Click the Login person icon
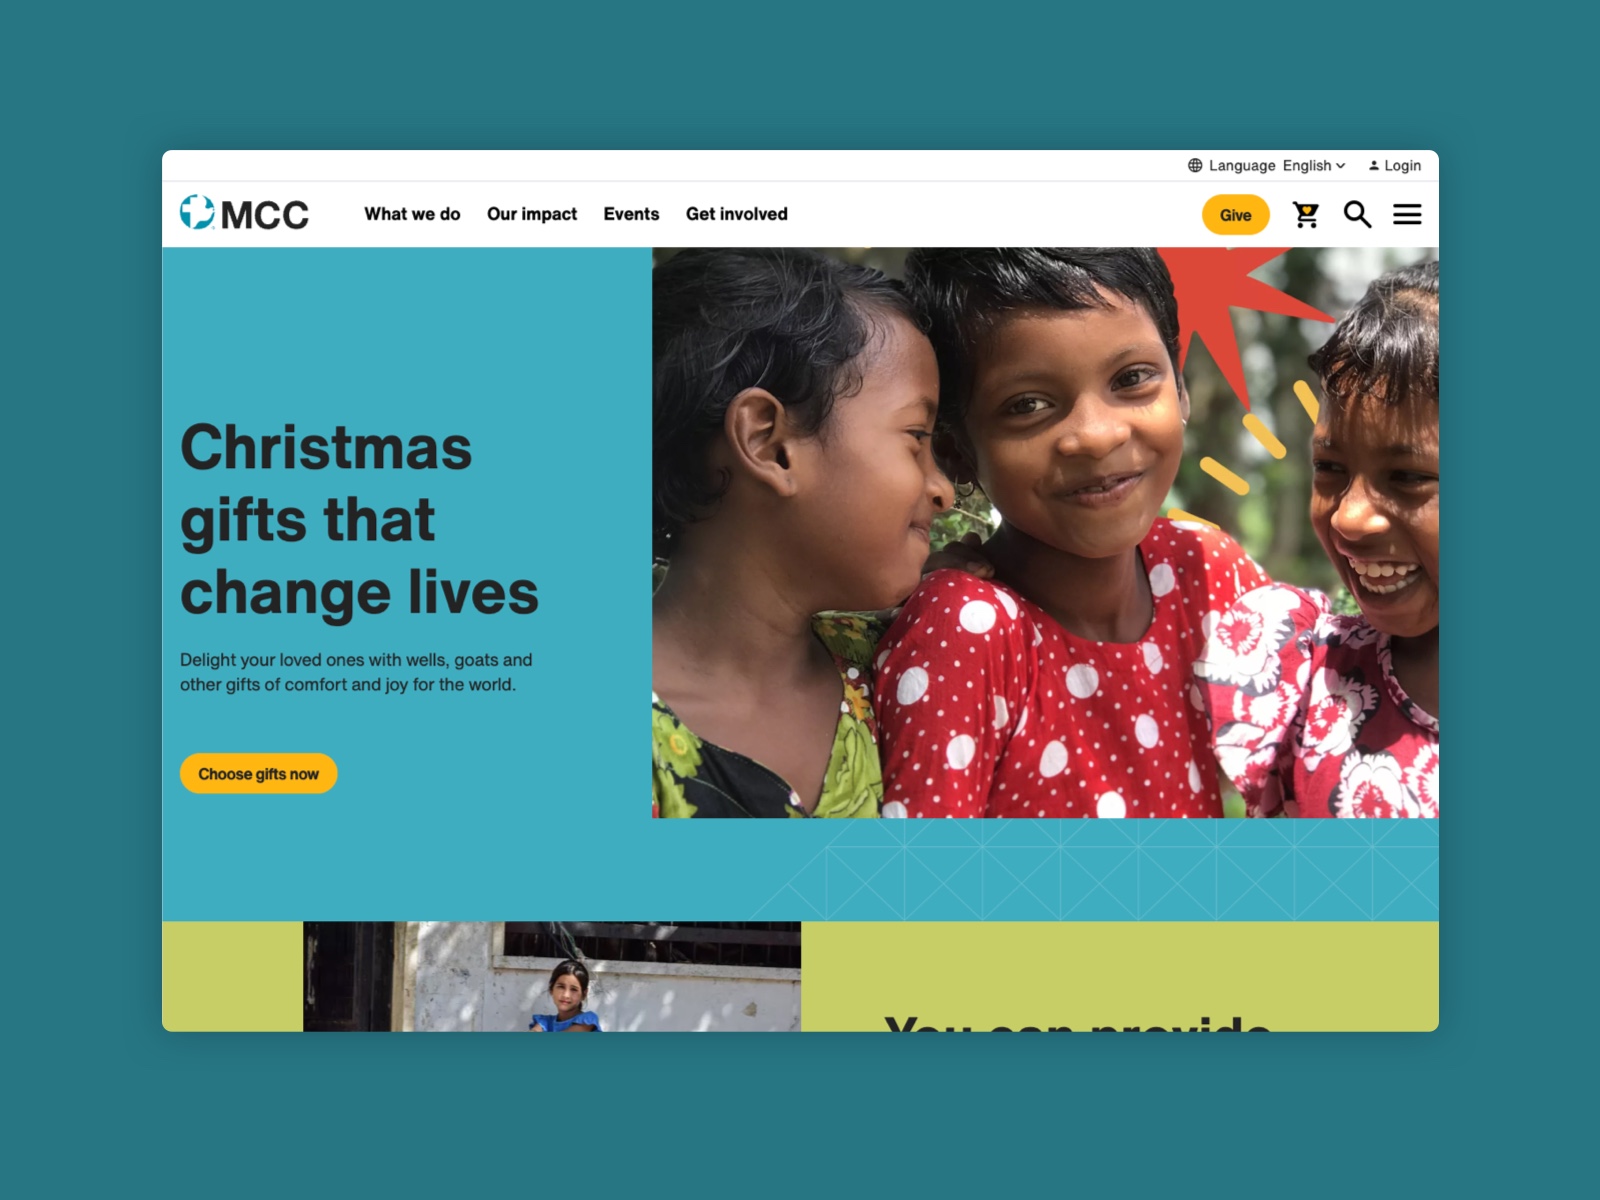Viewport: 1600px width, 1200px height. pos(1374,166)
